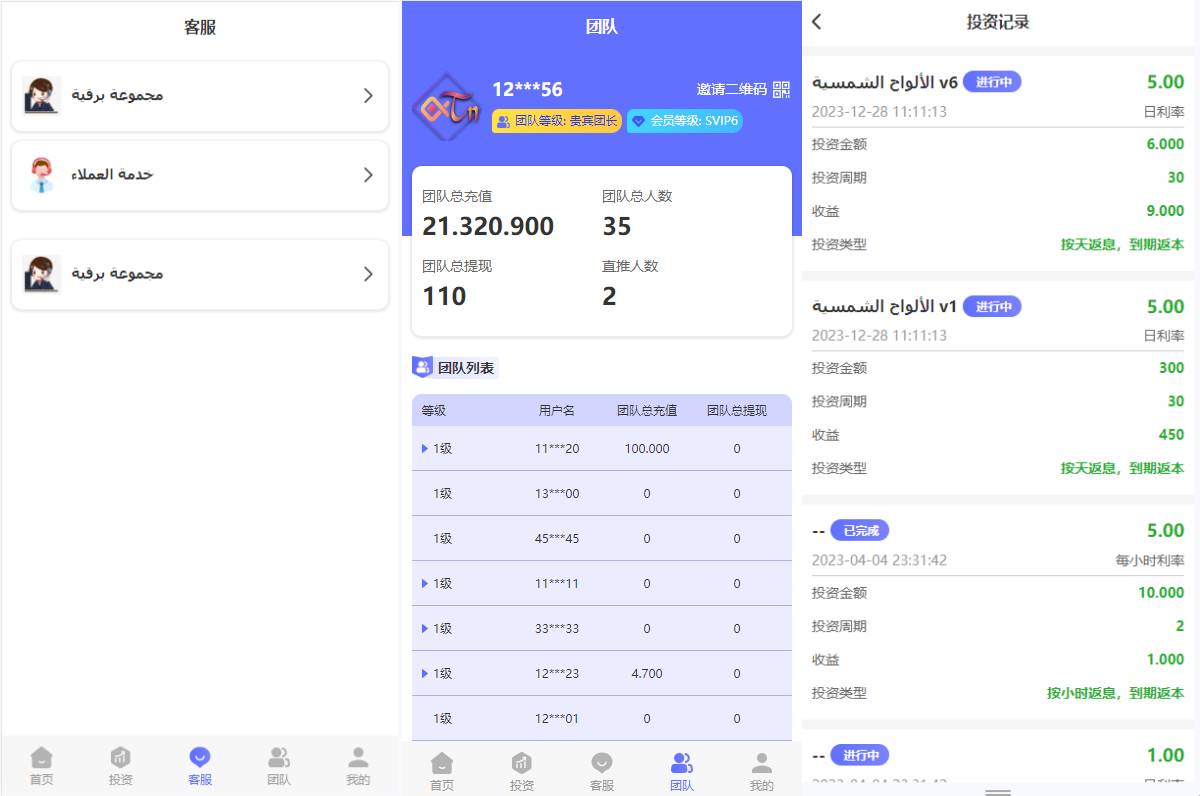Go back using the 投资记录 header arrow
Screen dimensions: 1200x796
tap(817, 22)
